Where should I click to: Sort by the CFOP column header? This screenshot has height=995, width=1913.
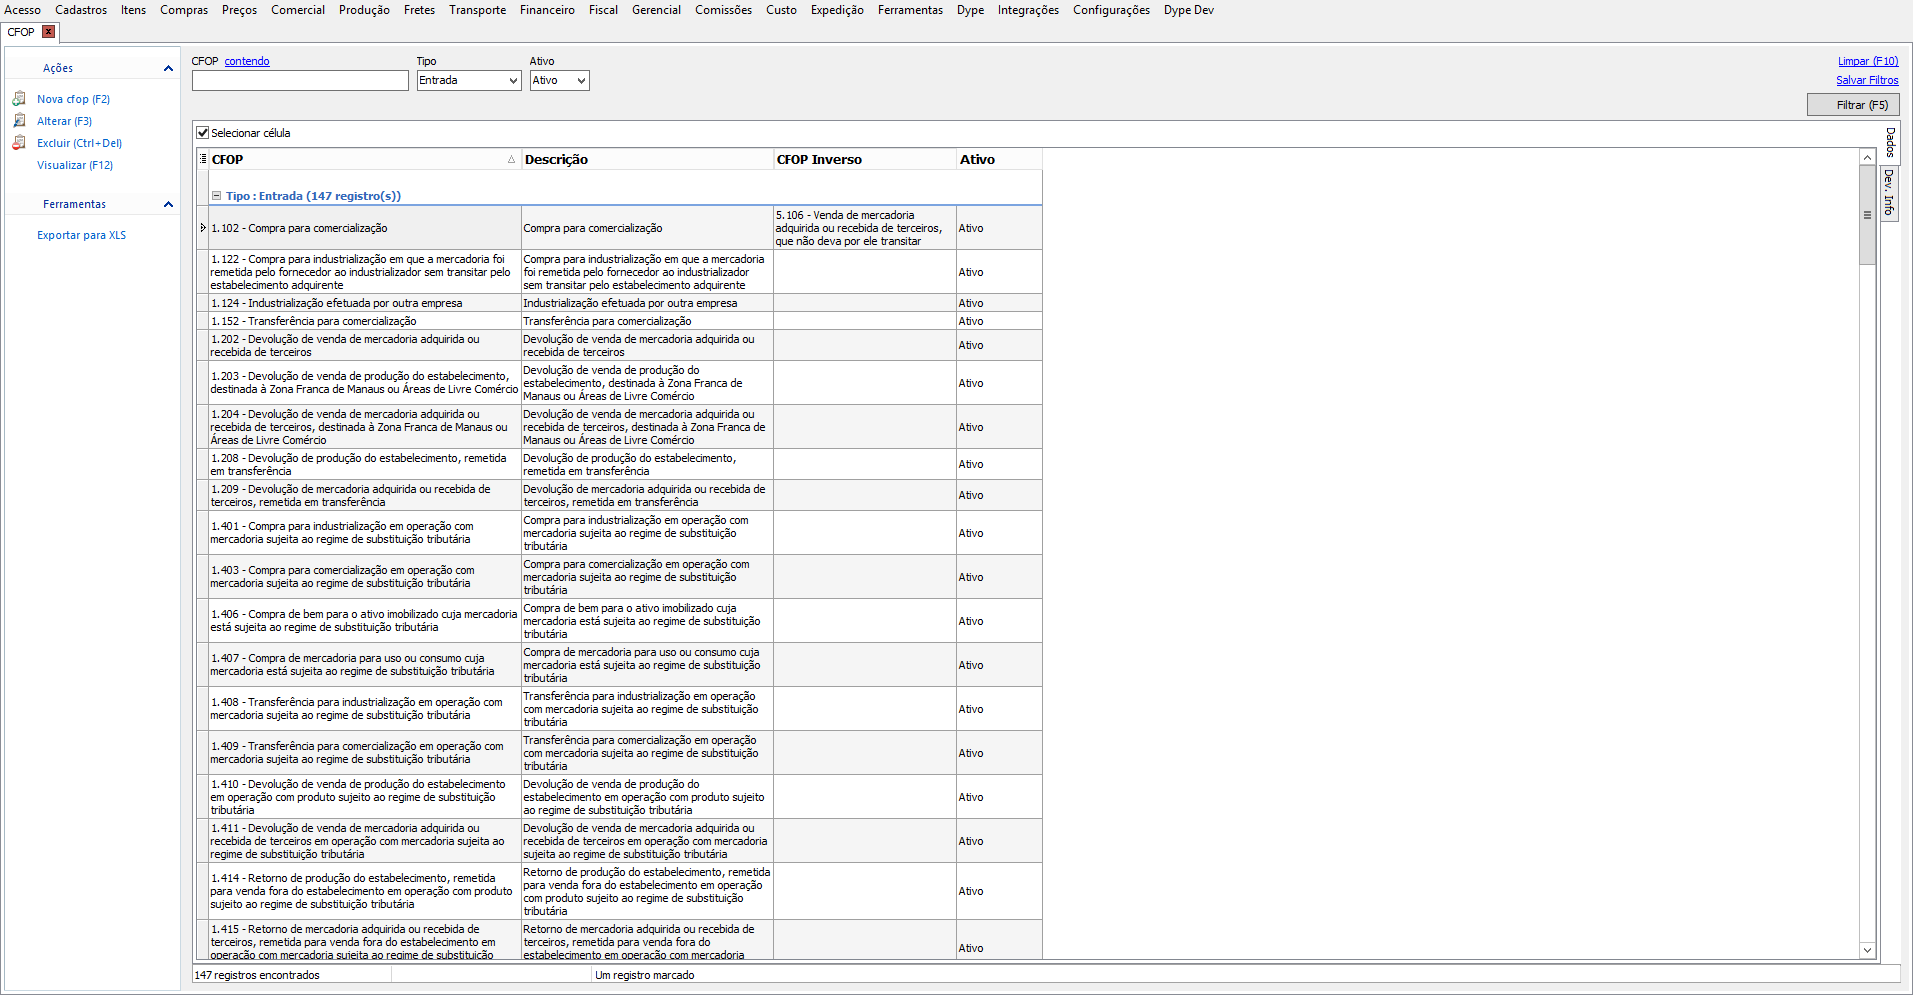click(x=364, y=159)
